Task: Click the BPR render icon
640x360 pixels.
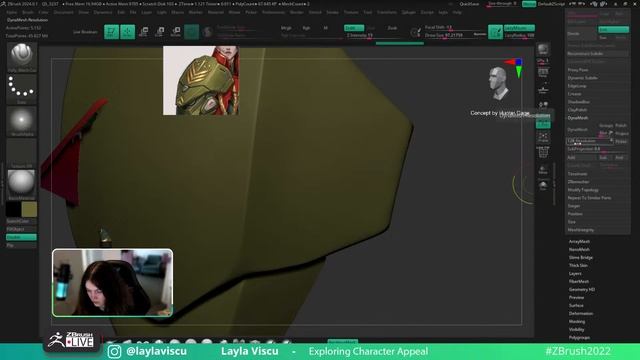Action: (x=543, y=50)
